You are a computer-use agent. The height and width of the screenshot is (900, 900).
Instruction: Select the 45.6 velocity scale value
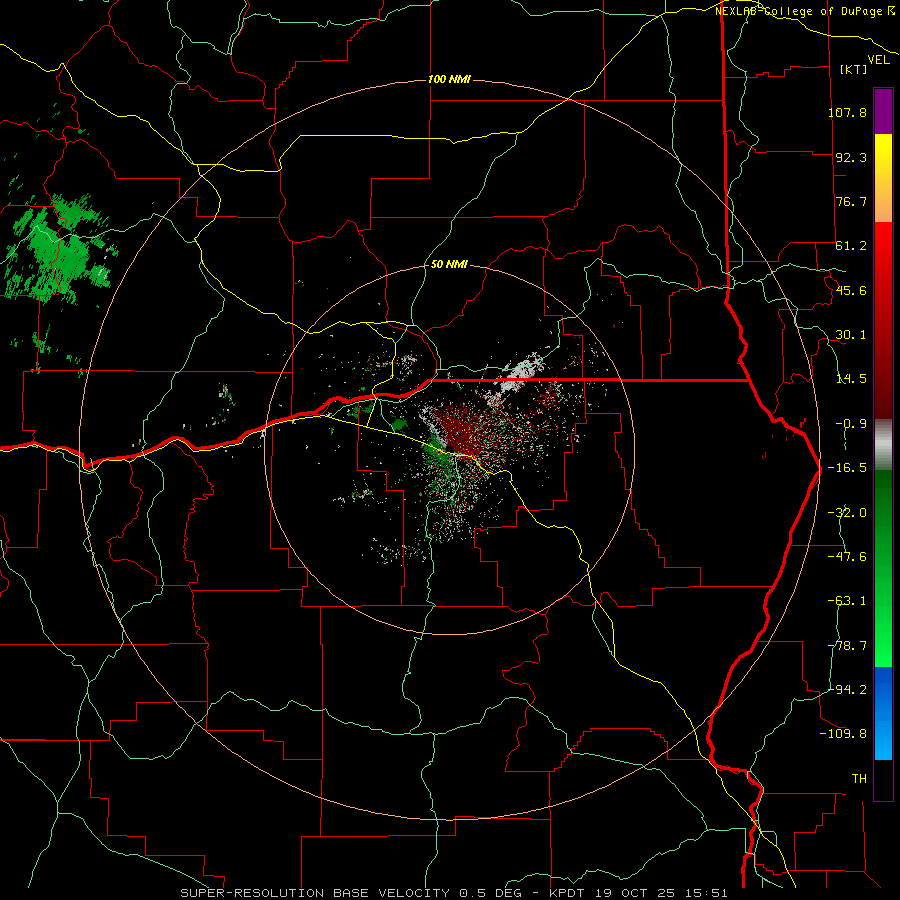pos(851,290)
